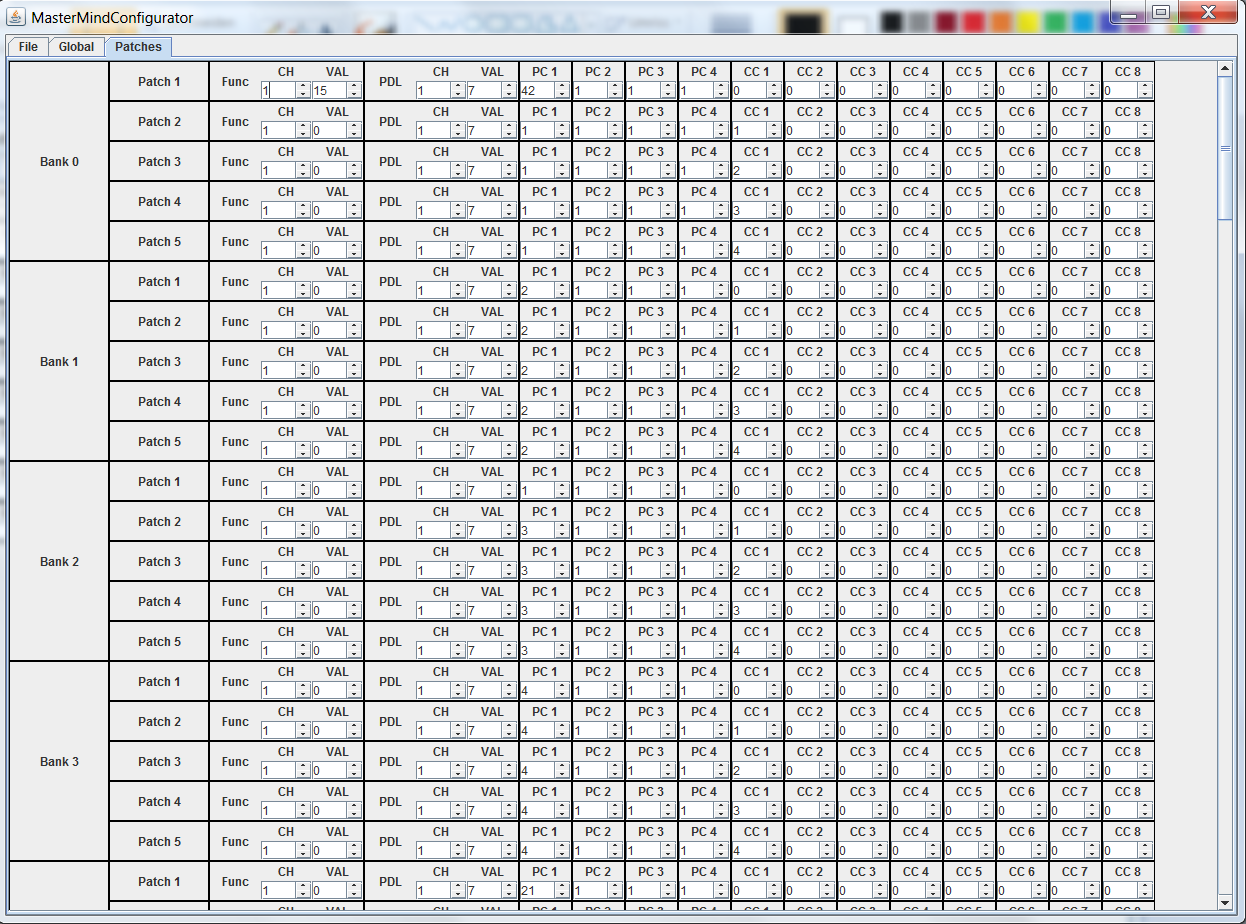The image size is (1246, 924).
Task: Open the File tab
Action: [28, 47]
